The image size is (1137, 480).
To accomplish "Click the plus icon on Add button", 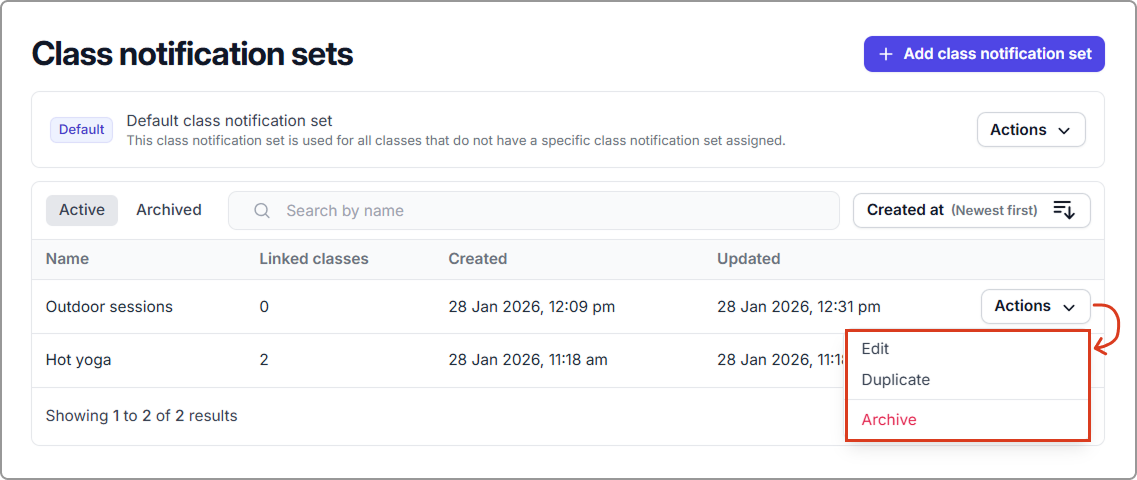I will click(x=885, y=54).
